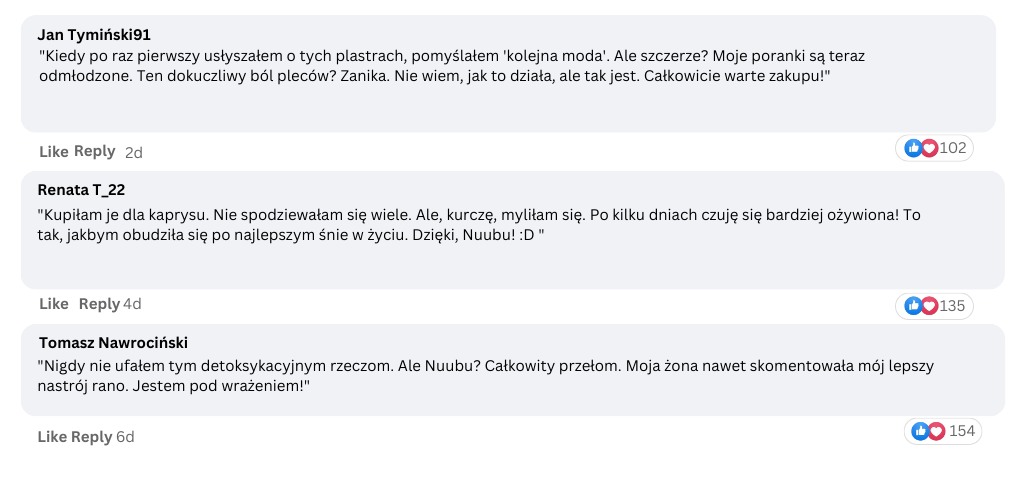Click the 4d timestamp on Renata's comment
This screenshot has height=500, width=1024.
tap(132, 304)
